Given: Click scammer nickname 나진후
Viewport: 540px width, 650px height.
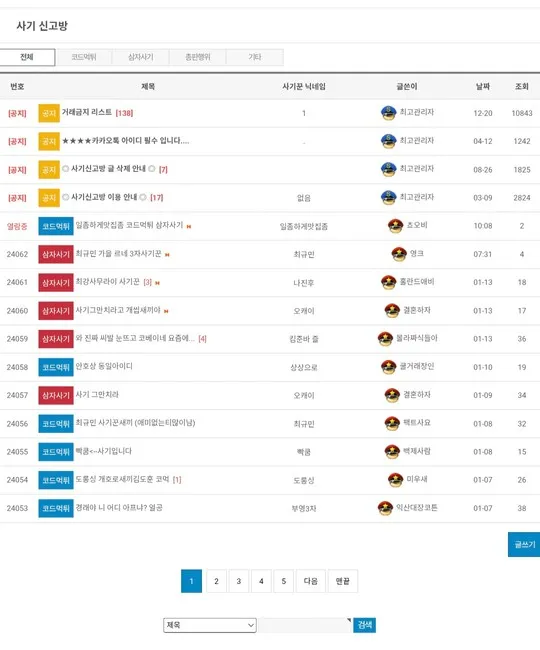Looking at the screenshot, I should coord(304,283).
